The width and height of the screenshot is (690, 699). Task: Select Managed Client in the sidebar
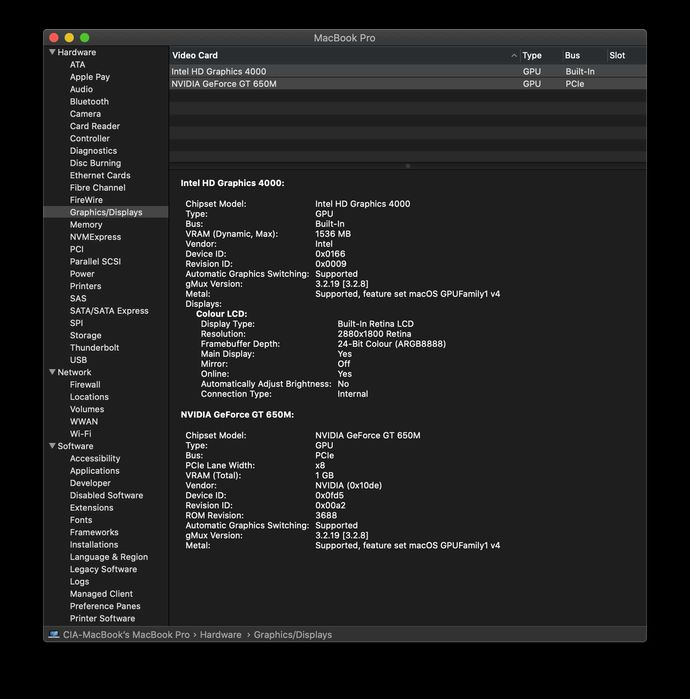point(101,594)
